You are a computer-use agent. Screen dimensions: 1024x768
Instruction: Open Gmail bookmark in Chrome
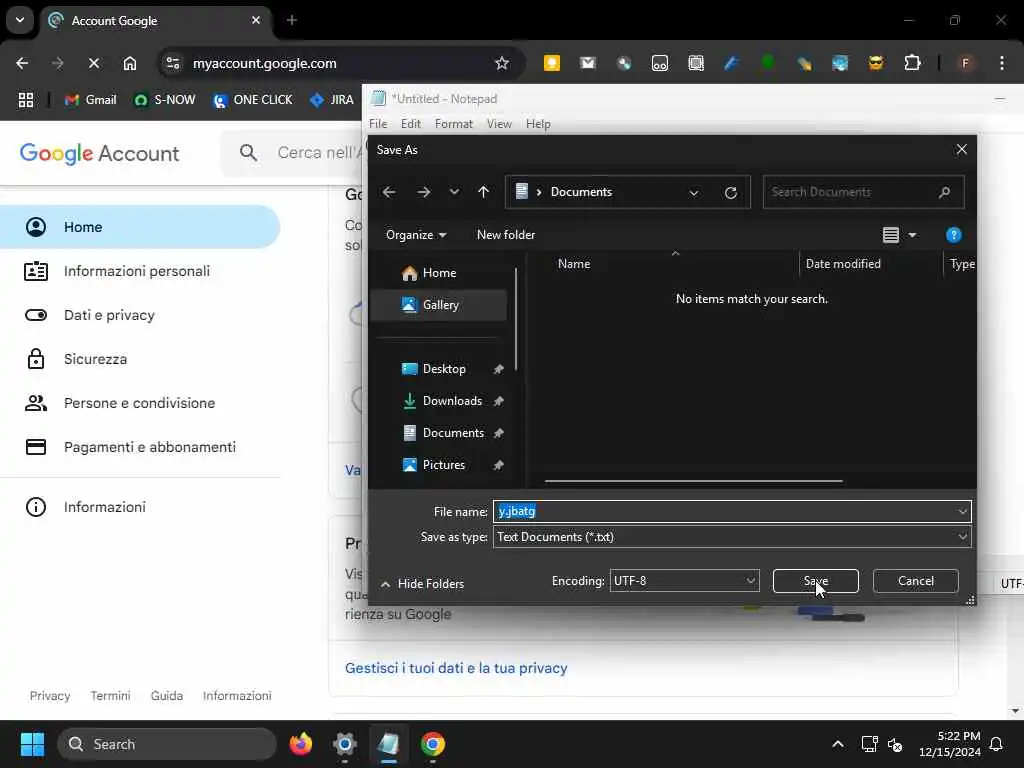tap(91, 100)
